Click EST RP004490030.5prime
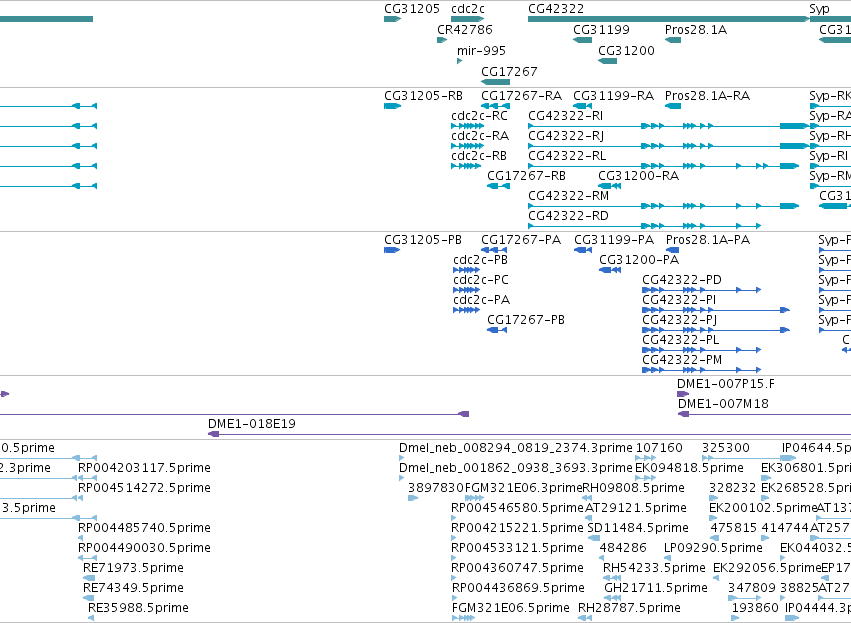Screen dimensions: 851x623 144,548
